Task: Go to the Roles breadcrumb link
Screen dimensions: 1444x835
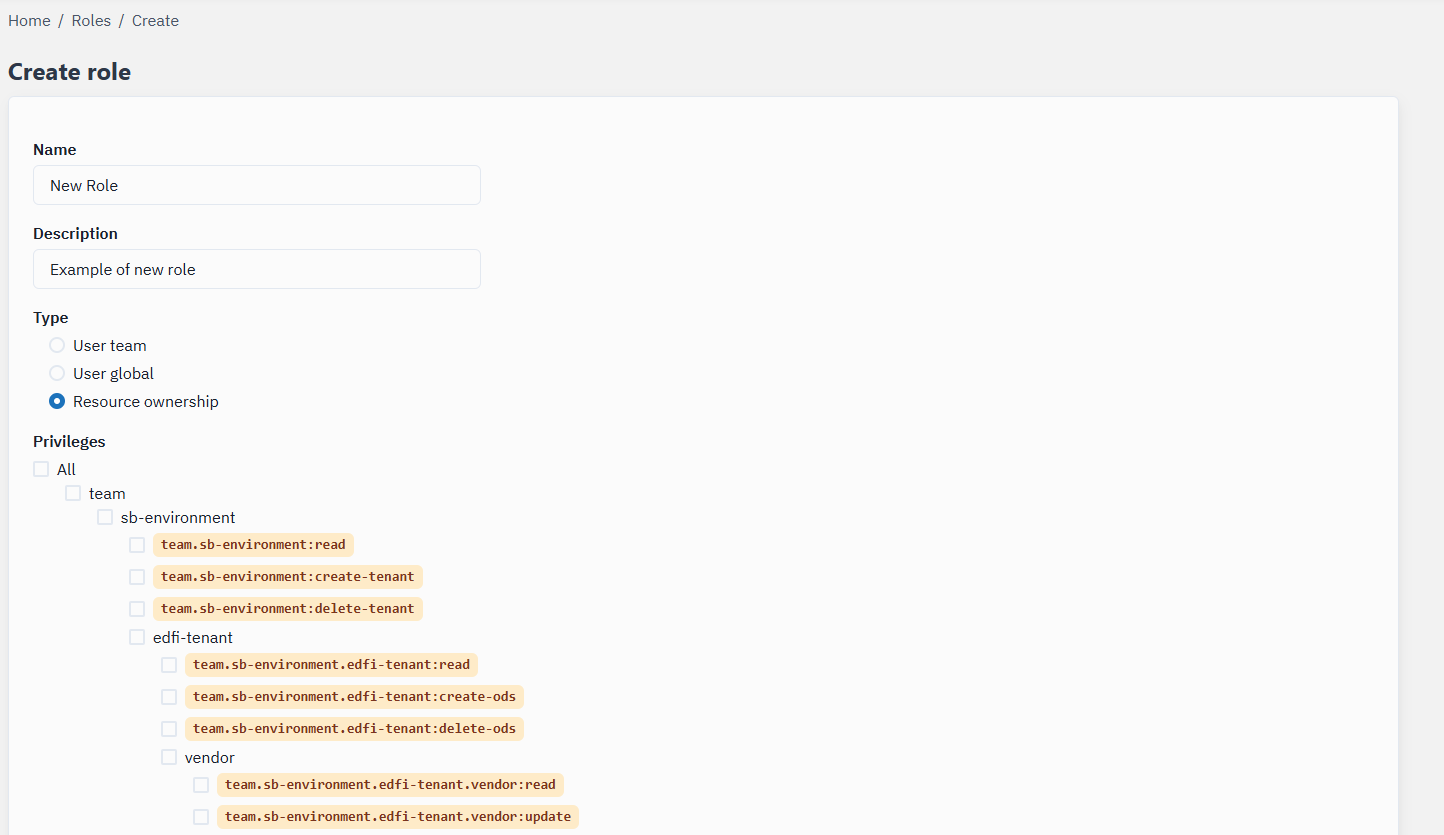Action: (91, 21)
